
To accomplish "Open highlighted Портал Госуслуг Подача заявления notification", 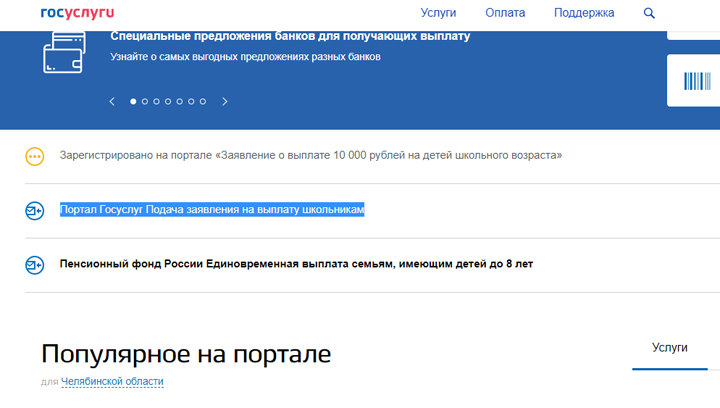I will point(212,210).
